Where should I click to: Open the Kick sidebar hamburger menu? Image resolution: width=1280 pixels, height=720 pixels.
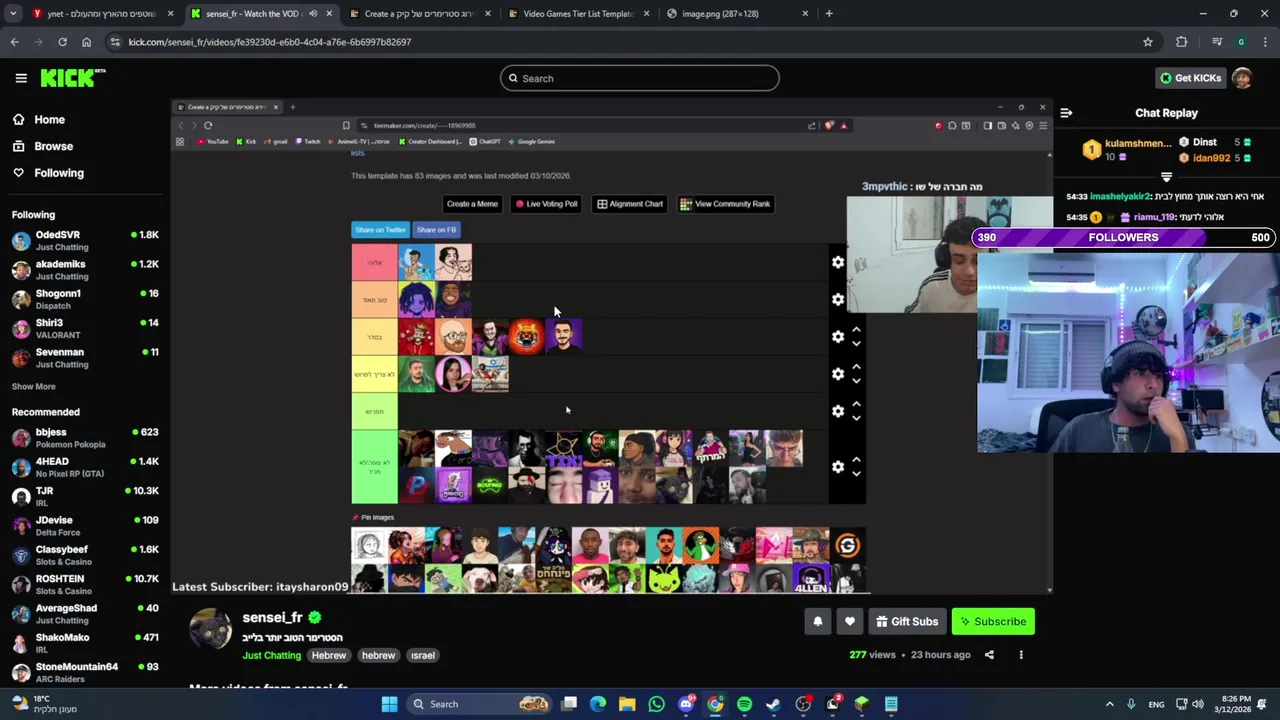tap(21, 78)
